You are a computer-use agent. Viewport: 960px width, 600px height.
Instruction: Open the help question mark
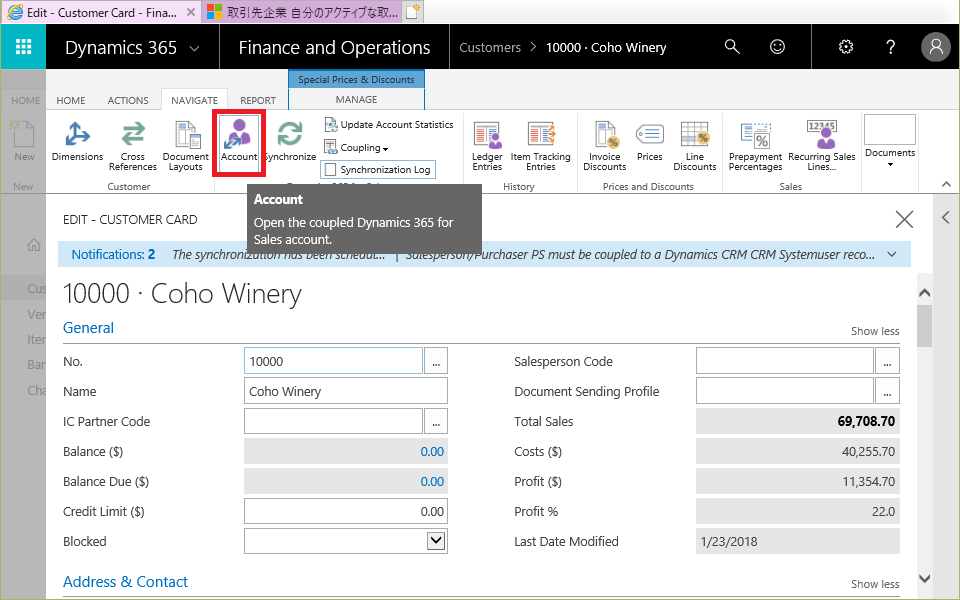click(x=890, y=47)
